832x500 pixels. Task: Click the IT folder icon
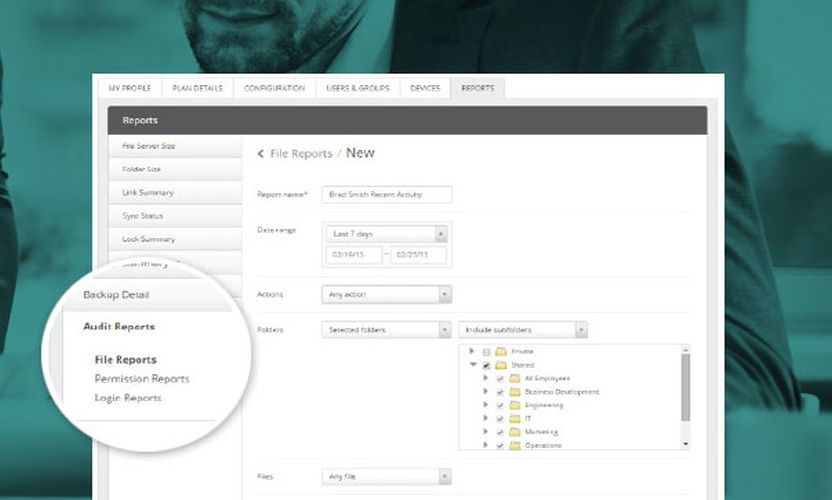click(x=514, y=418)
